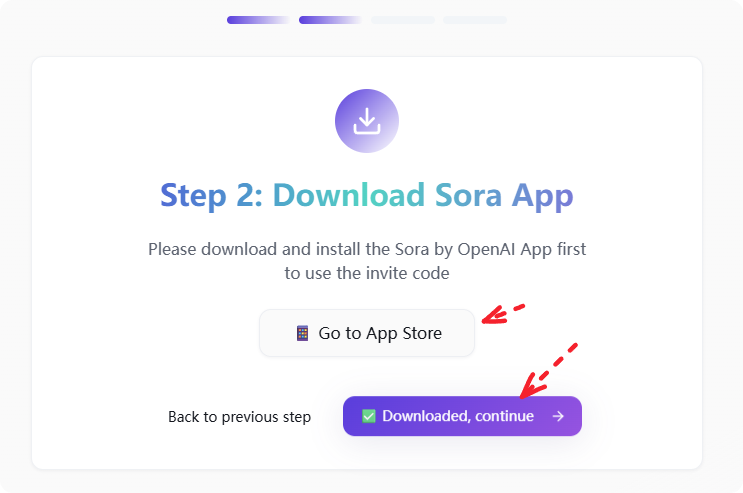The height and width of the screenshot is (493, 743).
Task: Go back to previous step
Action: point(239,416)
